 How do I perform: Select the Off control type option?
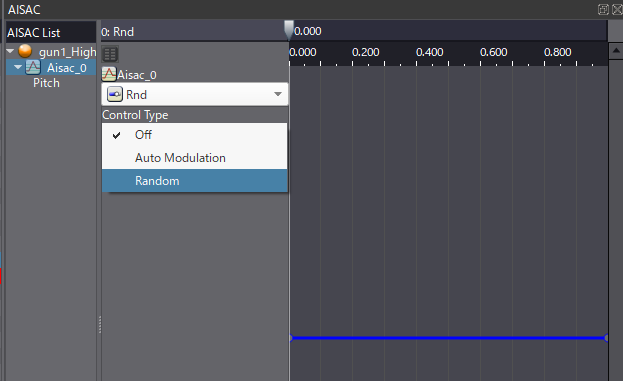tap(194, 135)
